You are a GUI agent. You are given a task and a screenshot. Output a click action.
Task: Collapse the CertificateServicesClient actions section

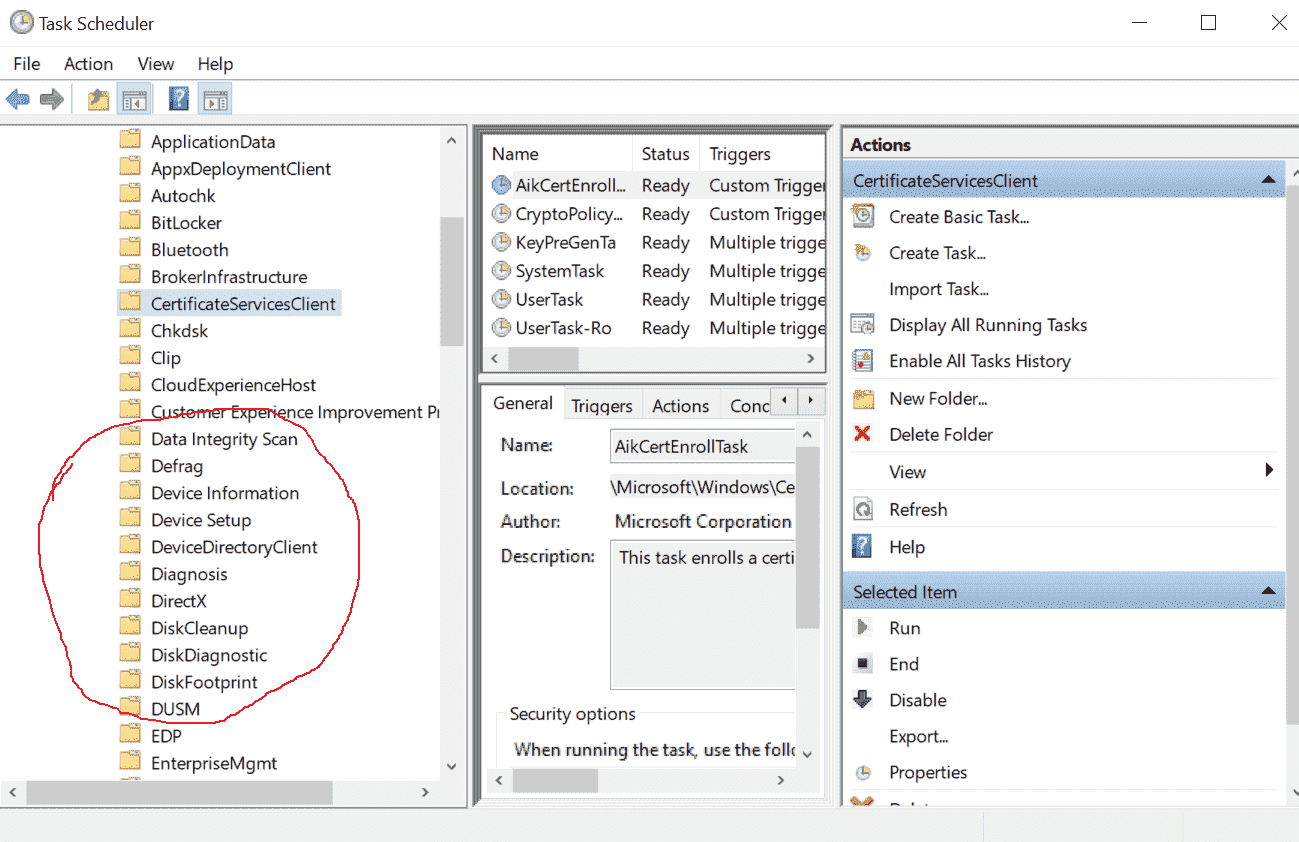[x=1268, y=181]
